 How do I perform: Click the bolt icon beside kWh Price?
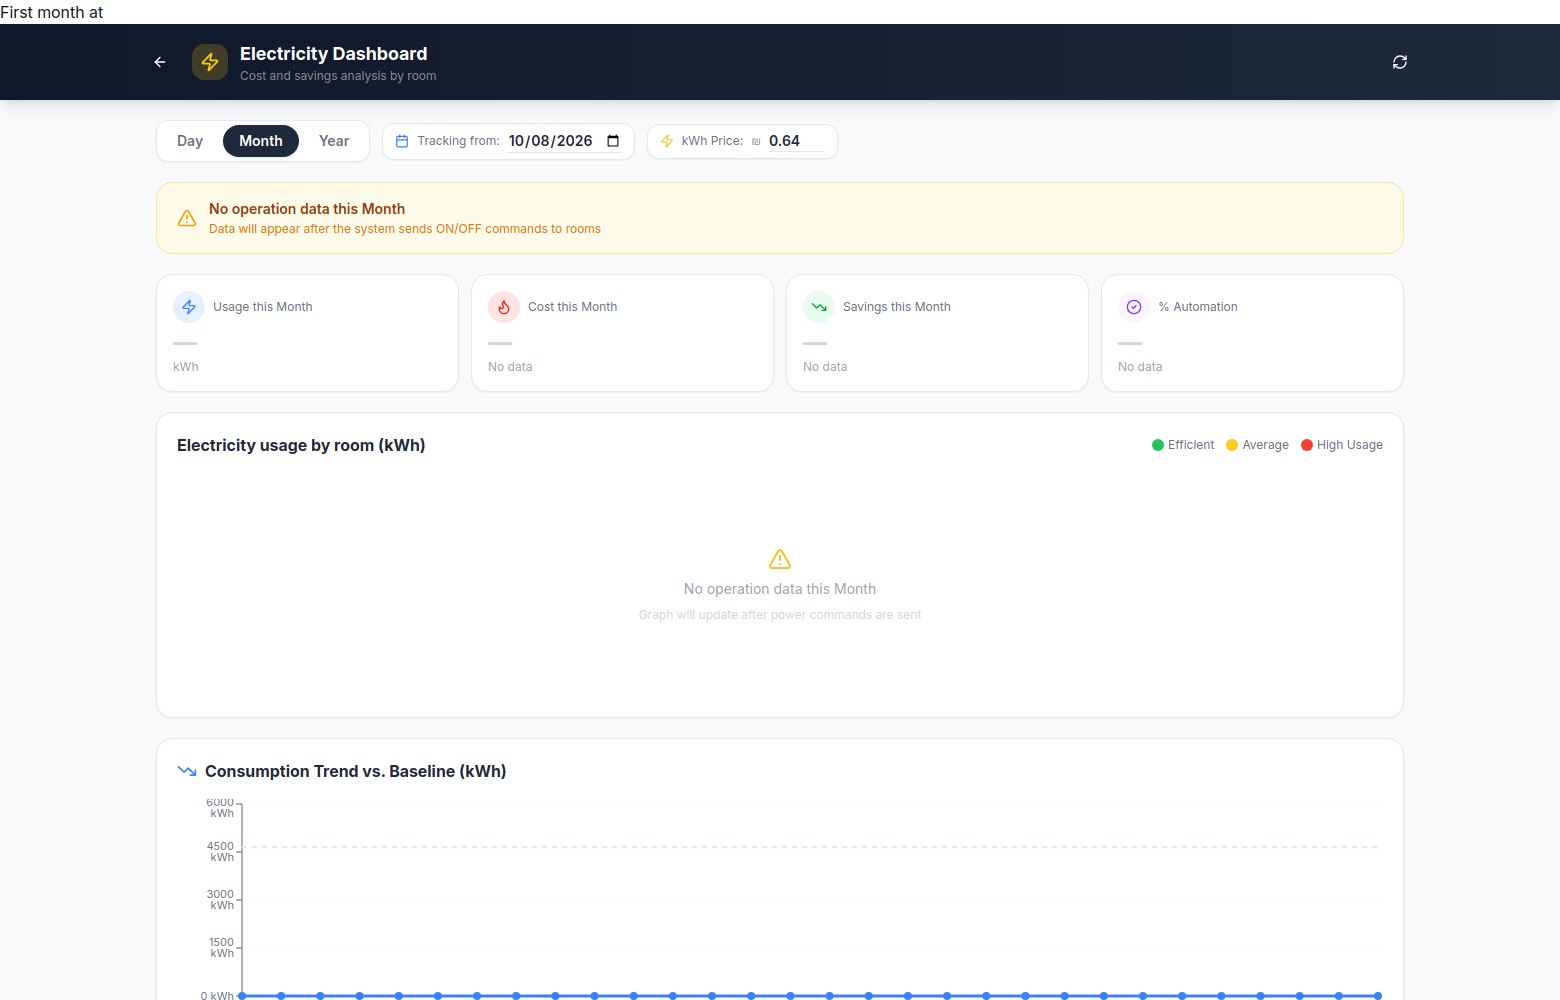tap(667, 141)
